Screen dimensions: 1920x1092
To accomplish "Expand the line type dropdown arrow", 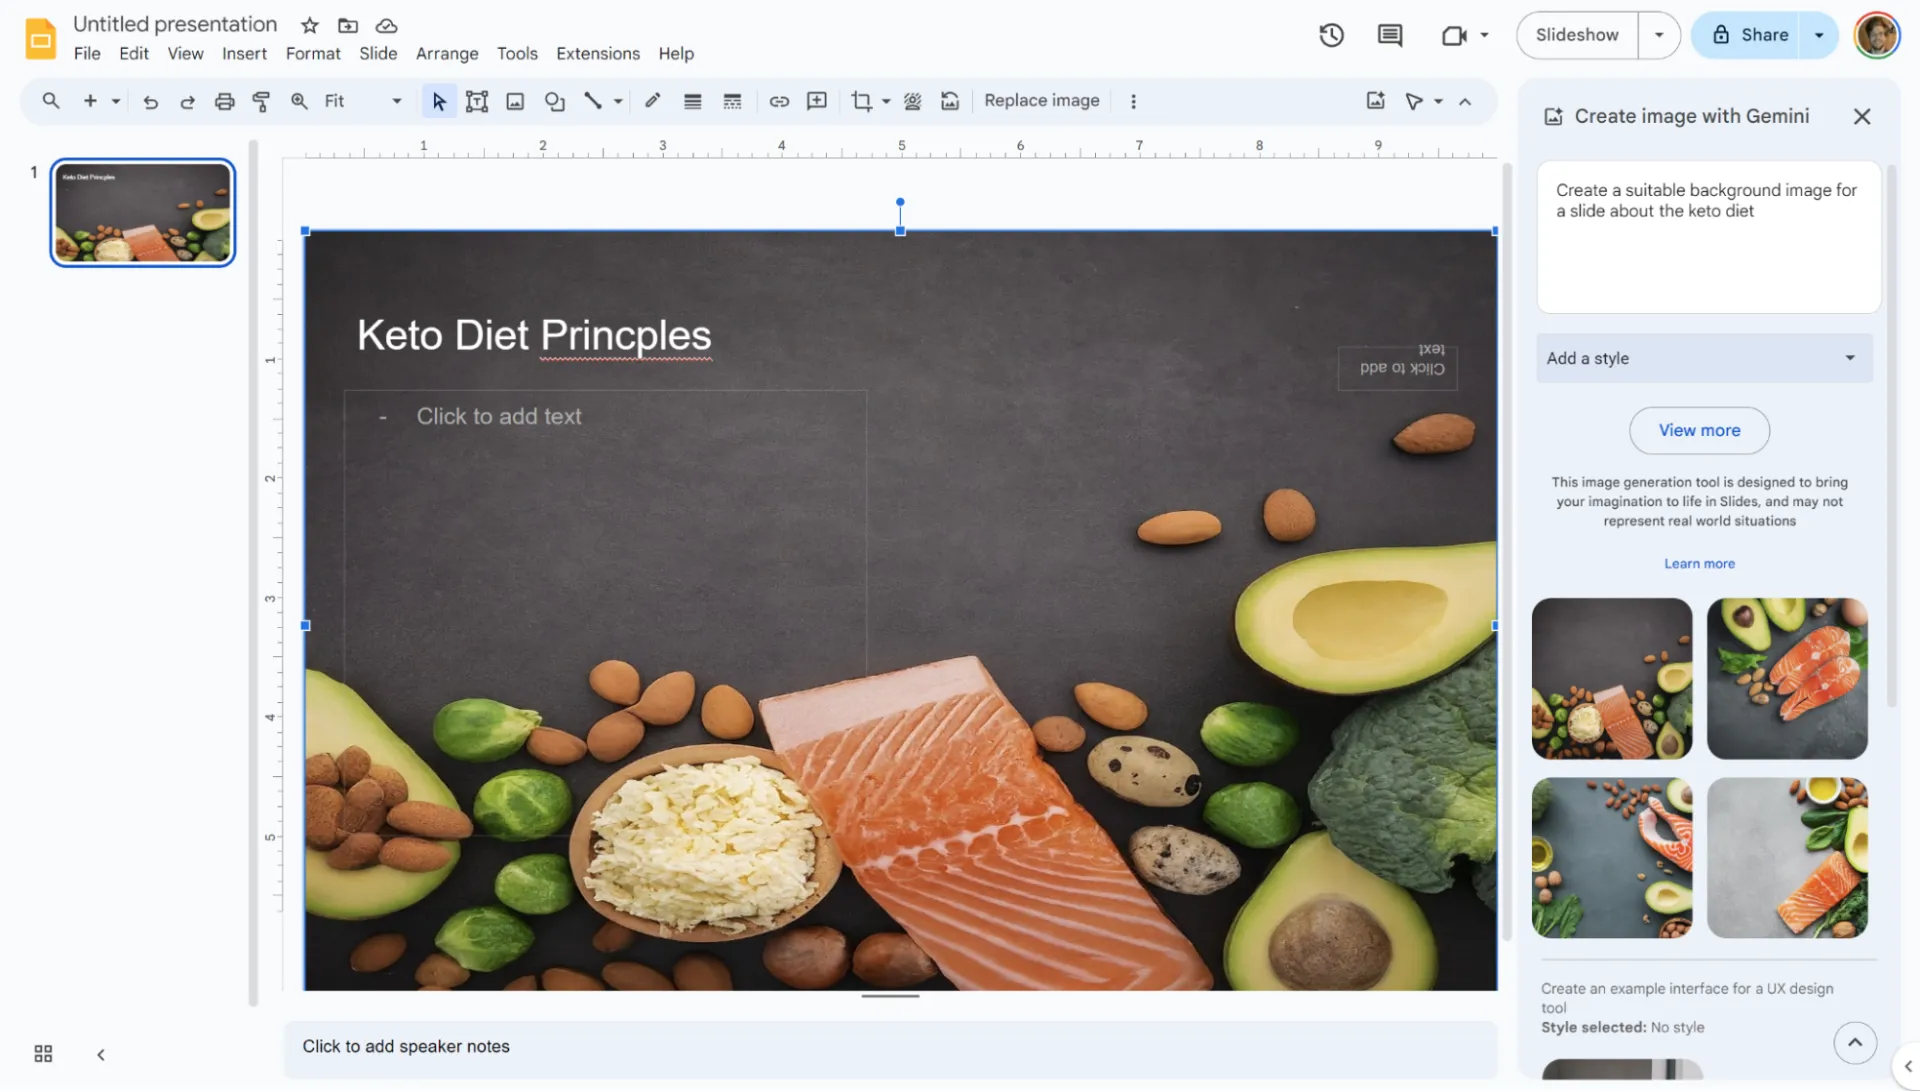I will pyautogui.click(x=618, y=101).
